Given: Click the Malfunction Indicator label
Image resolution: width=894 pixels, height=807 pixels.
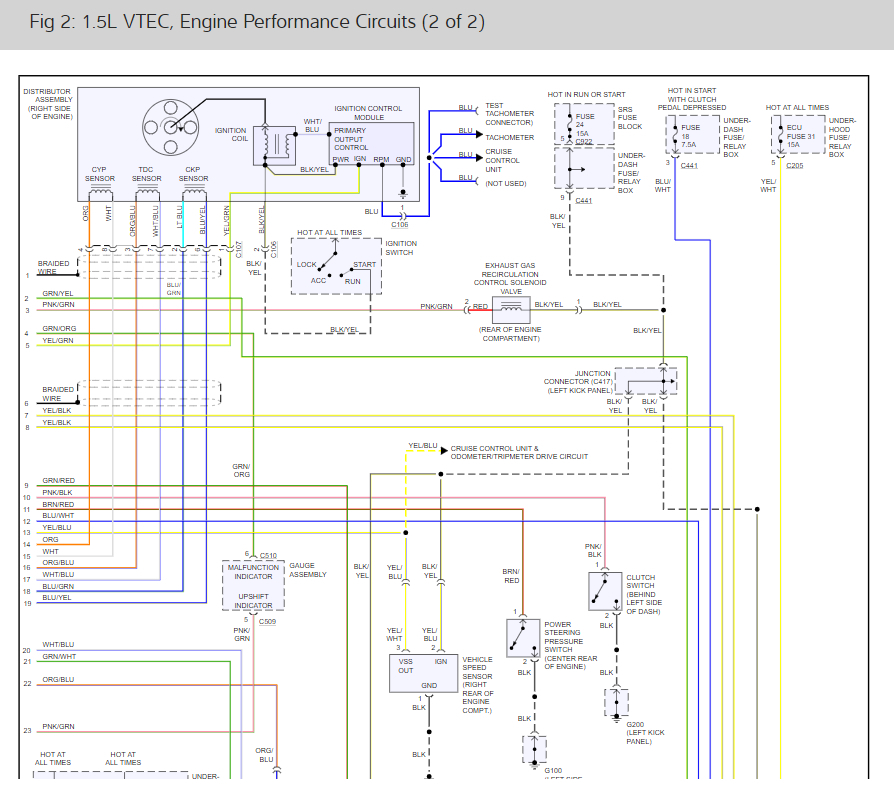Looking at the screenshot, I should click(254, 572).
